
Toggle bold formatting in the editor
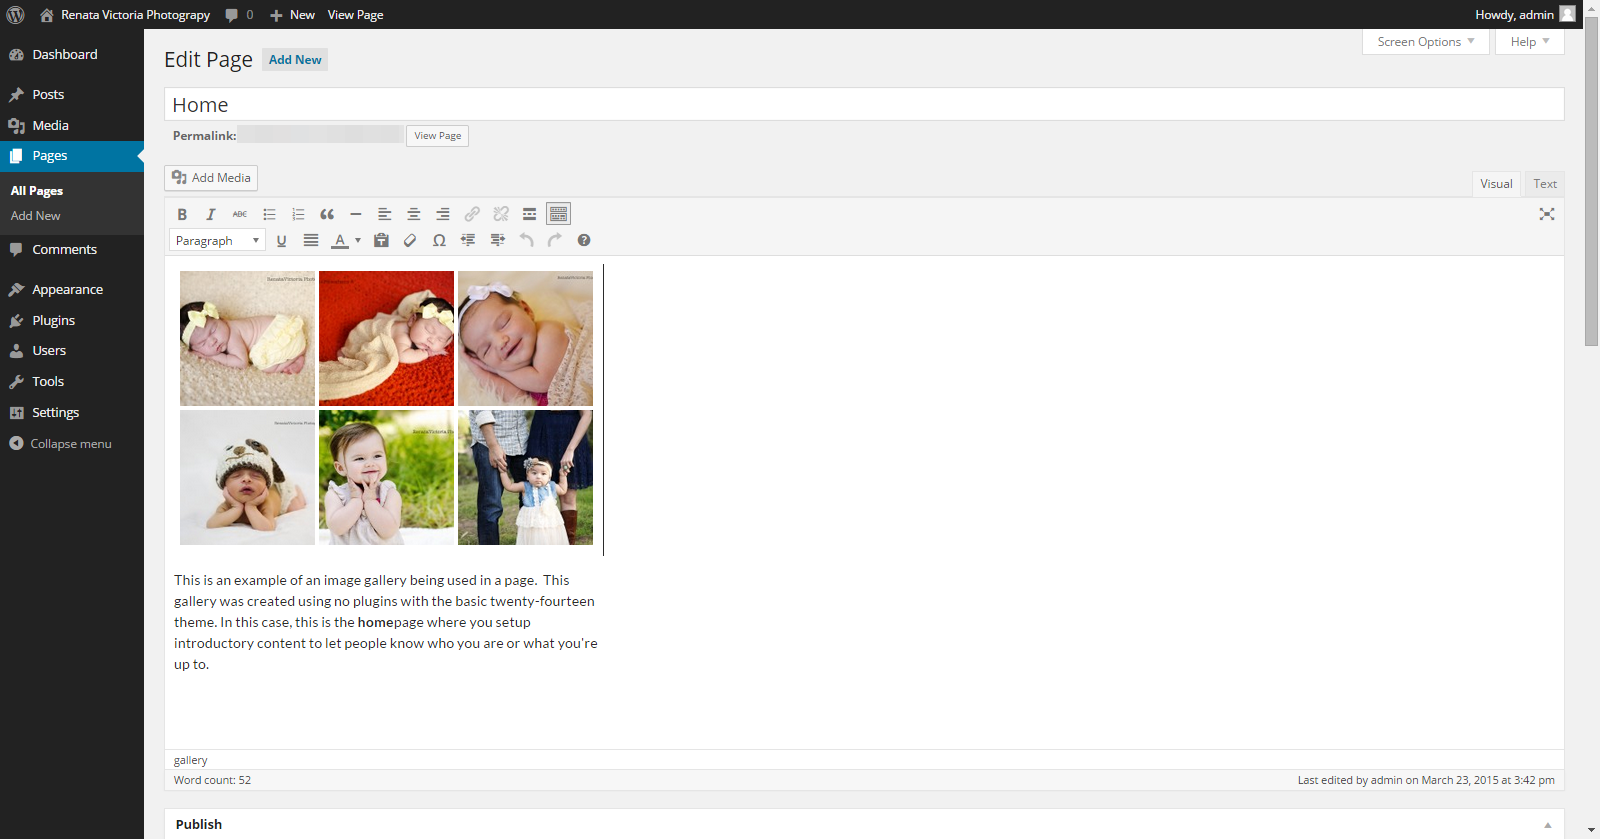click(x=182, y=214)
